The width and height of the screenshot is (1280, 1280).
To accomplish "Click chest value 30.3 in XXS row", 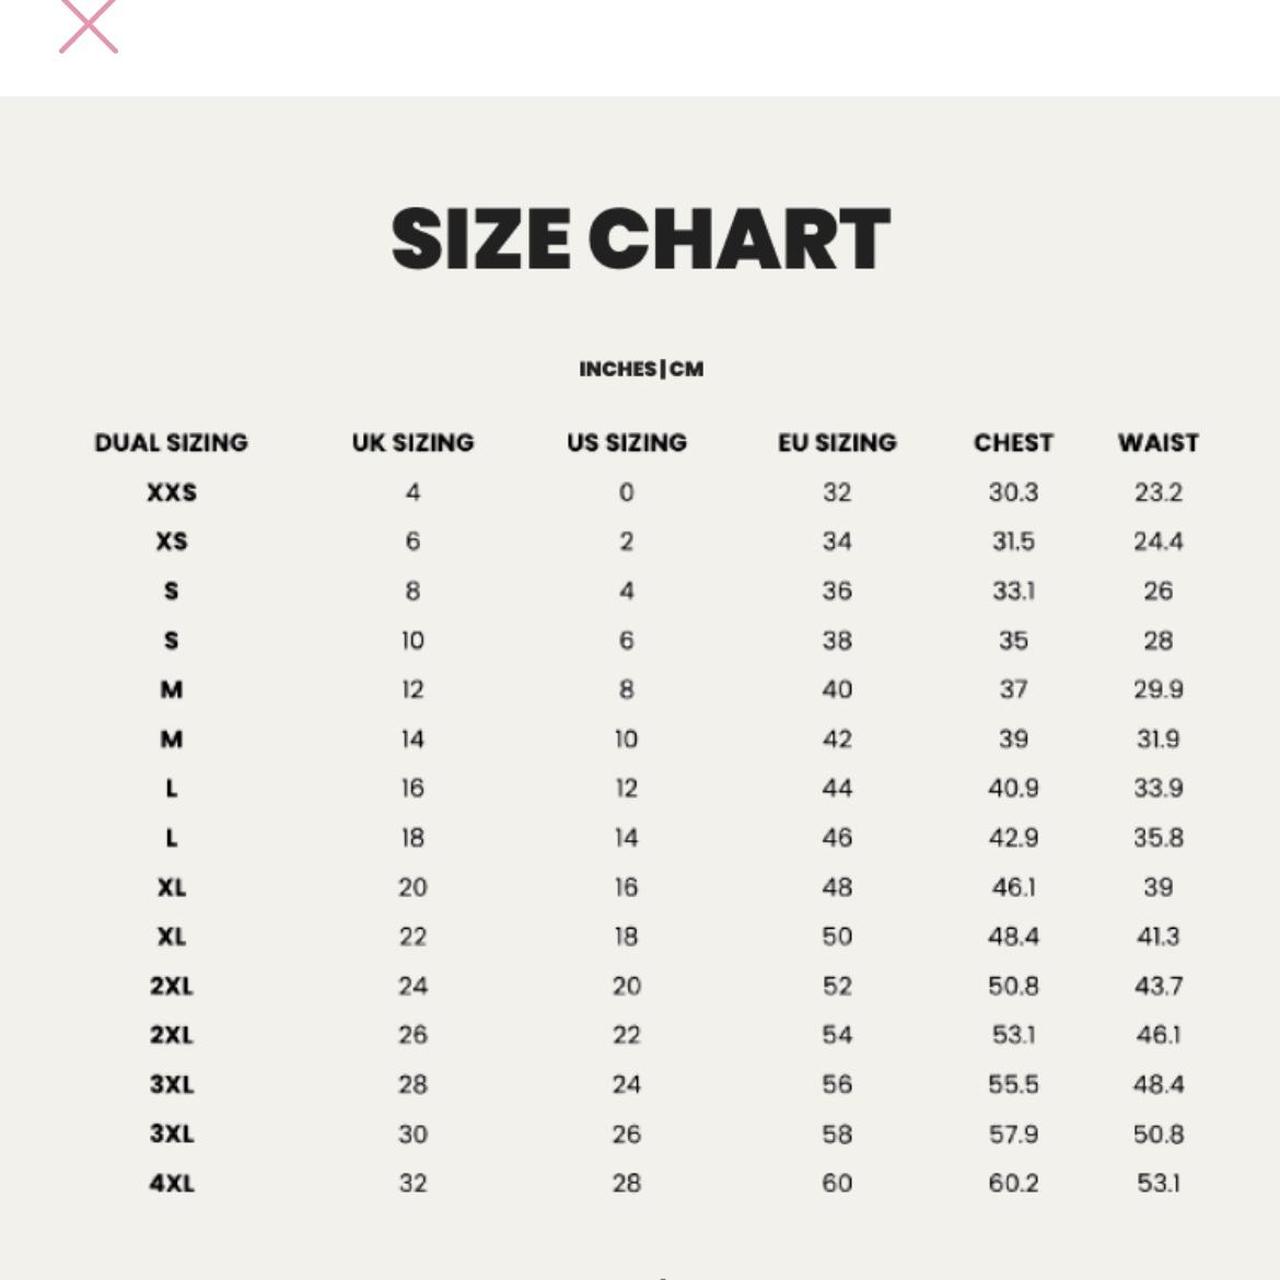I will [1013, 492].
